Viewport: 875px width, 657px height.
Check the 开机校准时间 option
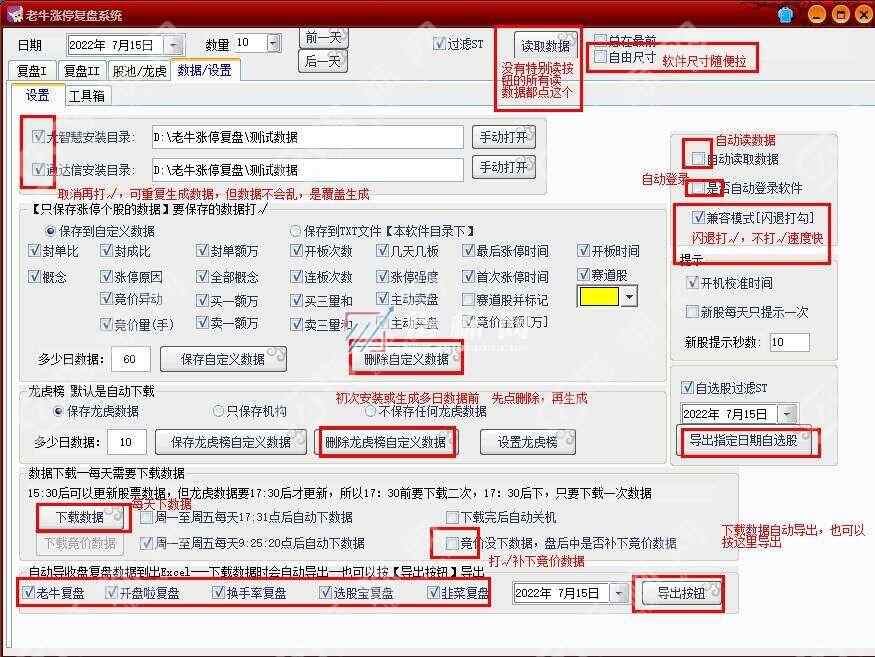[x=691, y=283]
